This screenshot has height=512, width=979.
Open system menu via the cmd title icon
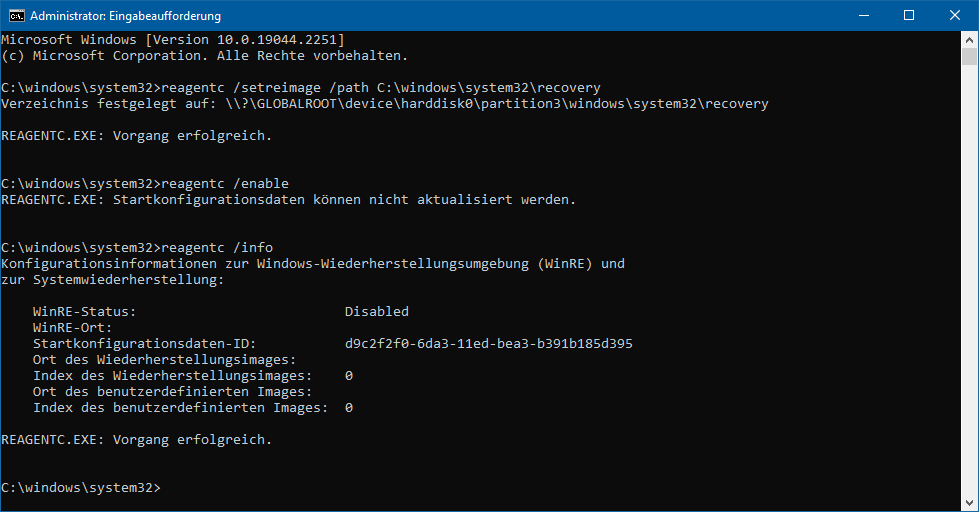pyautogui.click(x=17, y=16)
